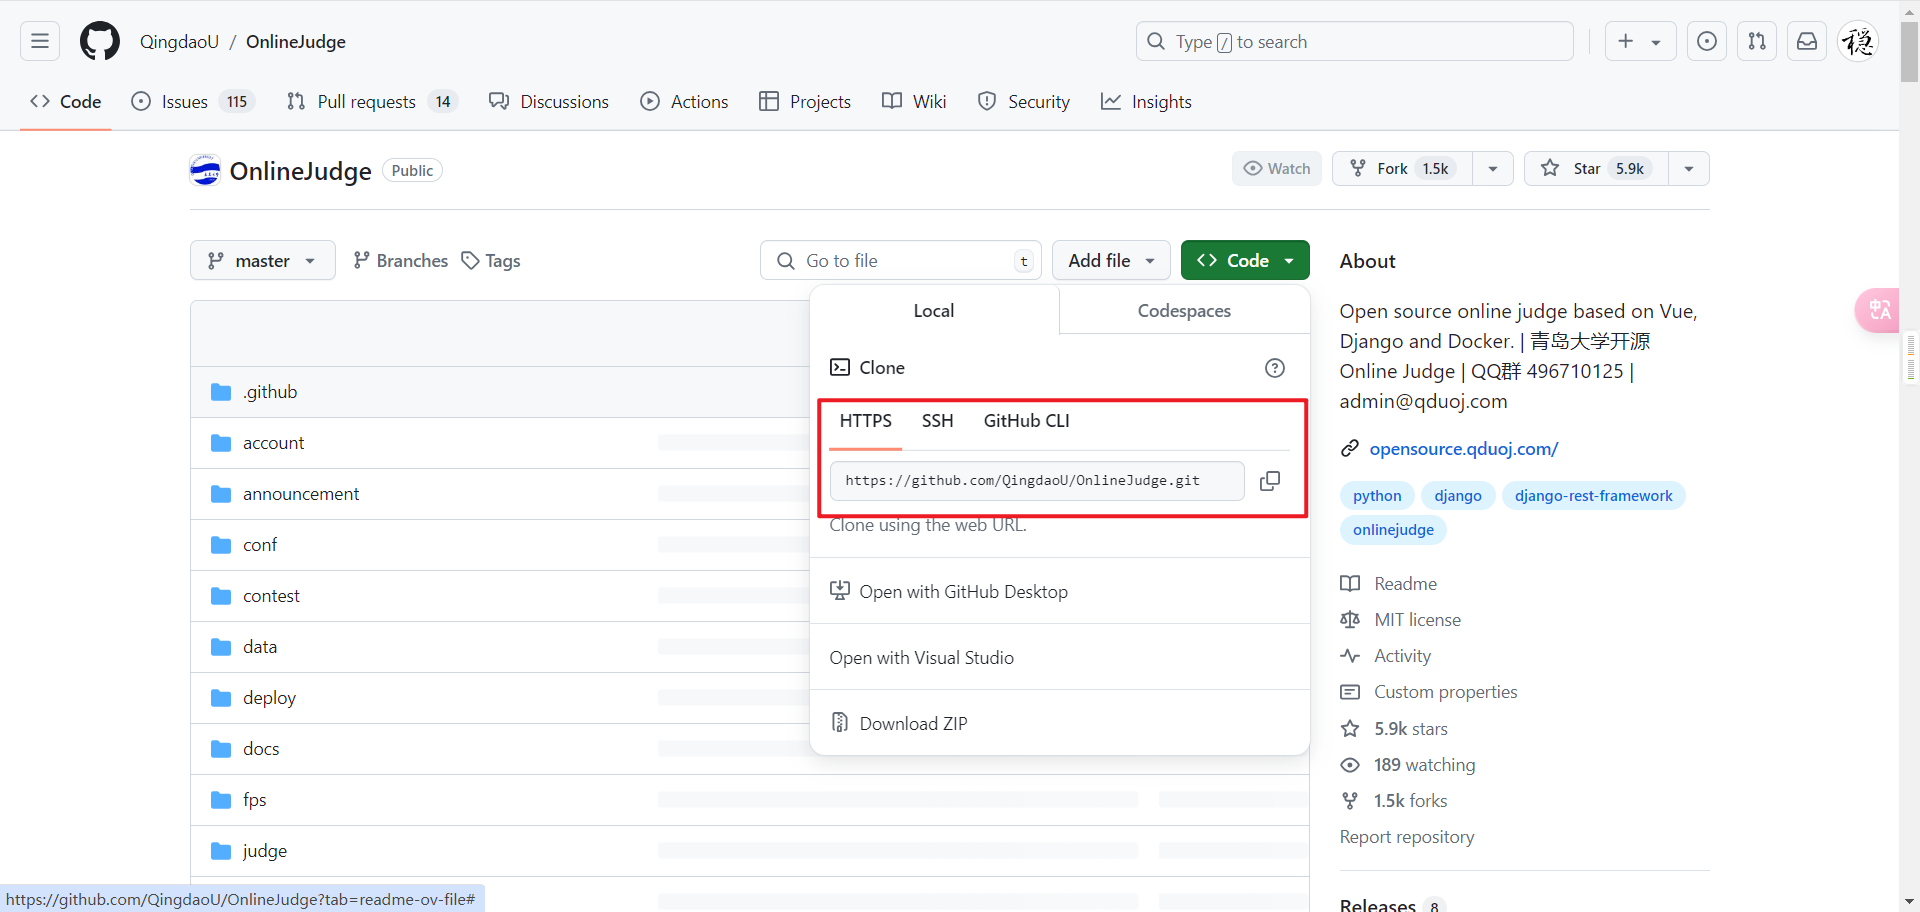Open the announcement folder
The height and width of the screenshot is (912, 1920).
(x=301, y=494)
